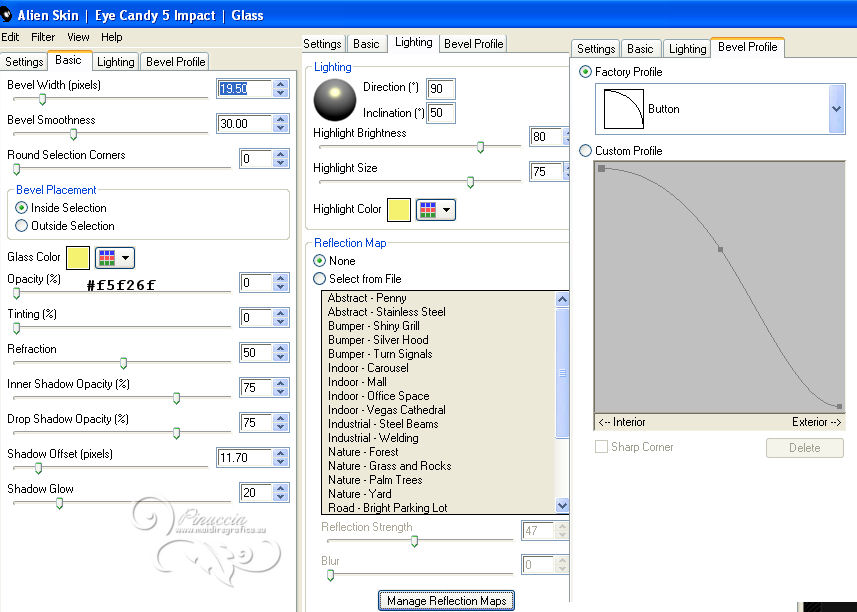Decrease Shadow Offset with down arrow
The width and height of the screenshot is (857, 612).
pos(281,462)
